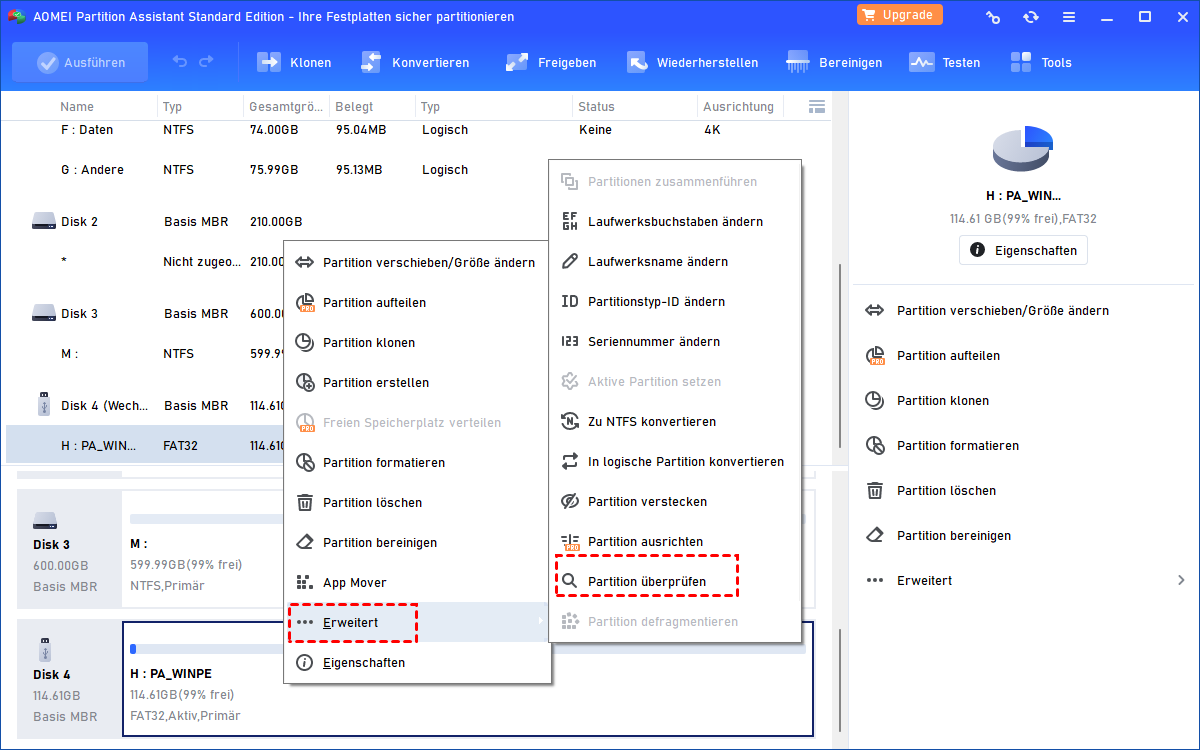Choose Eigenschaften in context menu
Image resolution: width=1200 pixels, height=750 pixels.
pyautogui.click(x=418, y=662)
